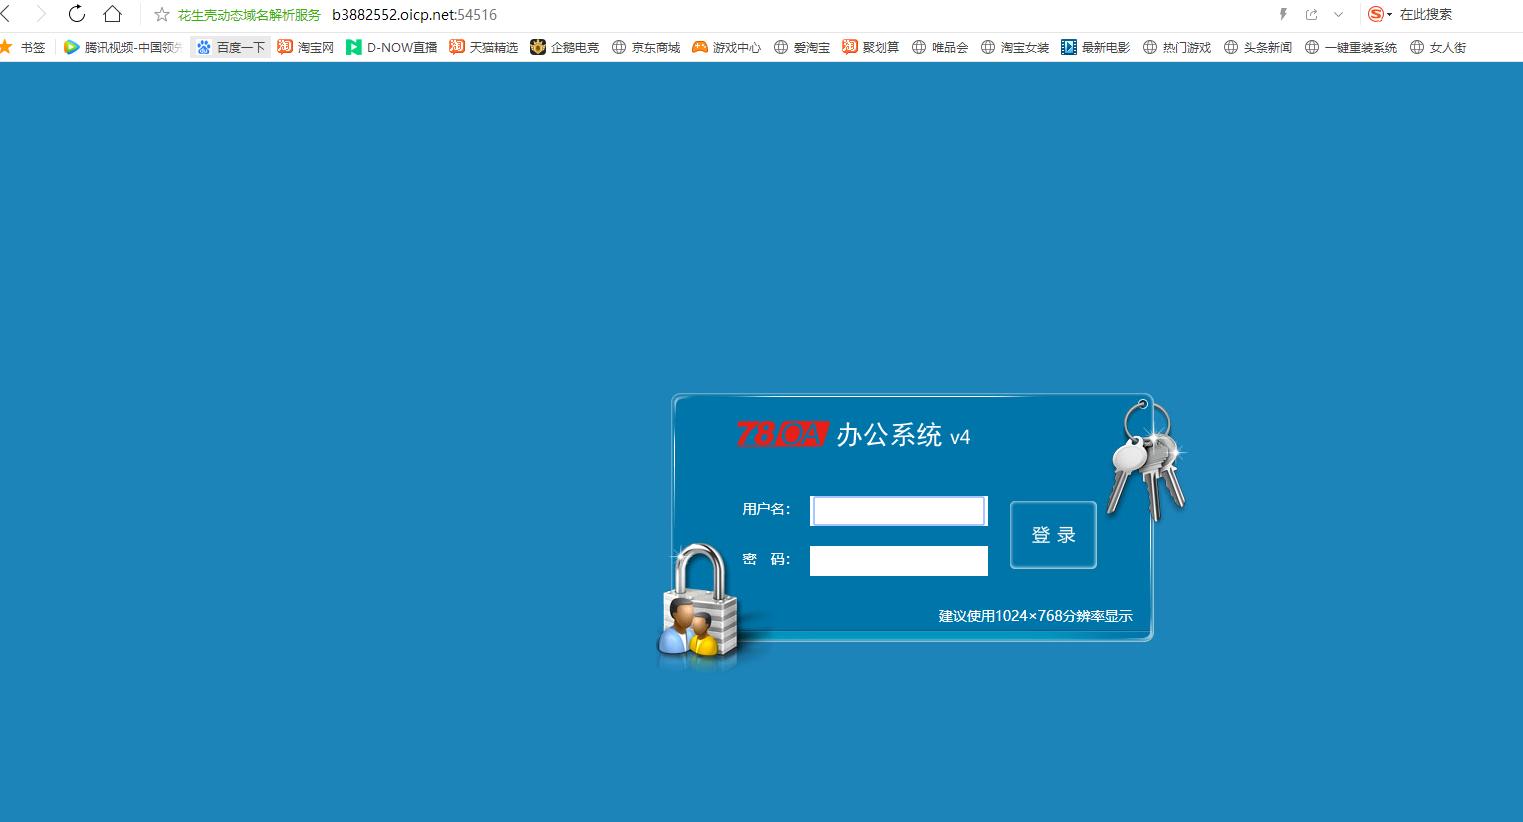Image resolution: width=1523 pixels, height=822 pixels.
Task: Open the 企鹅电竞 bookmark icon
Action: 537,46
